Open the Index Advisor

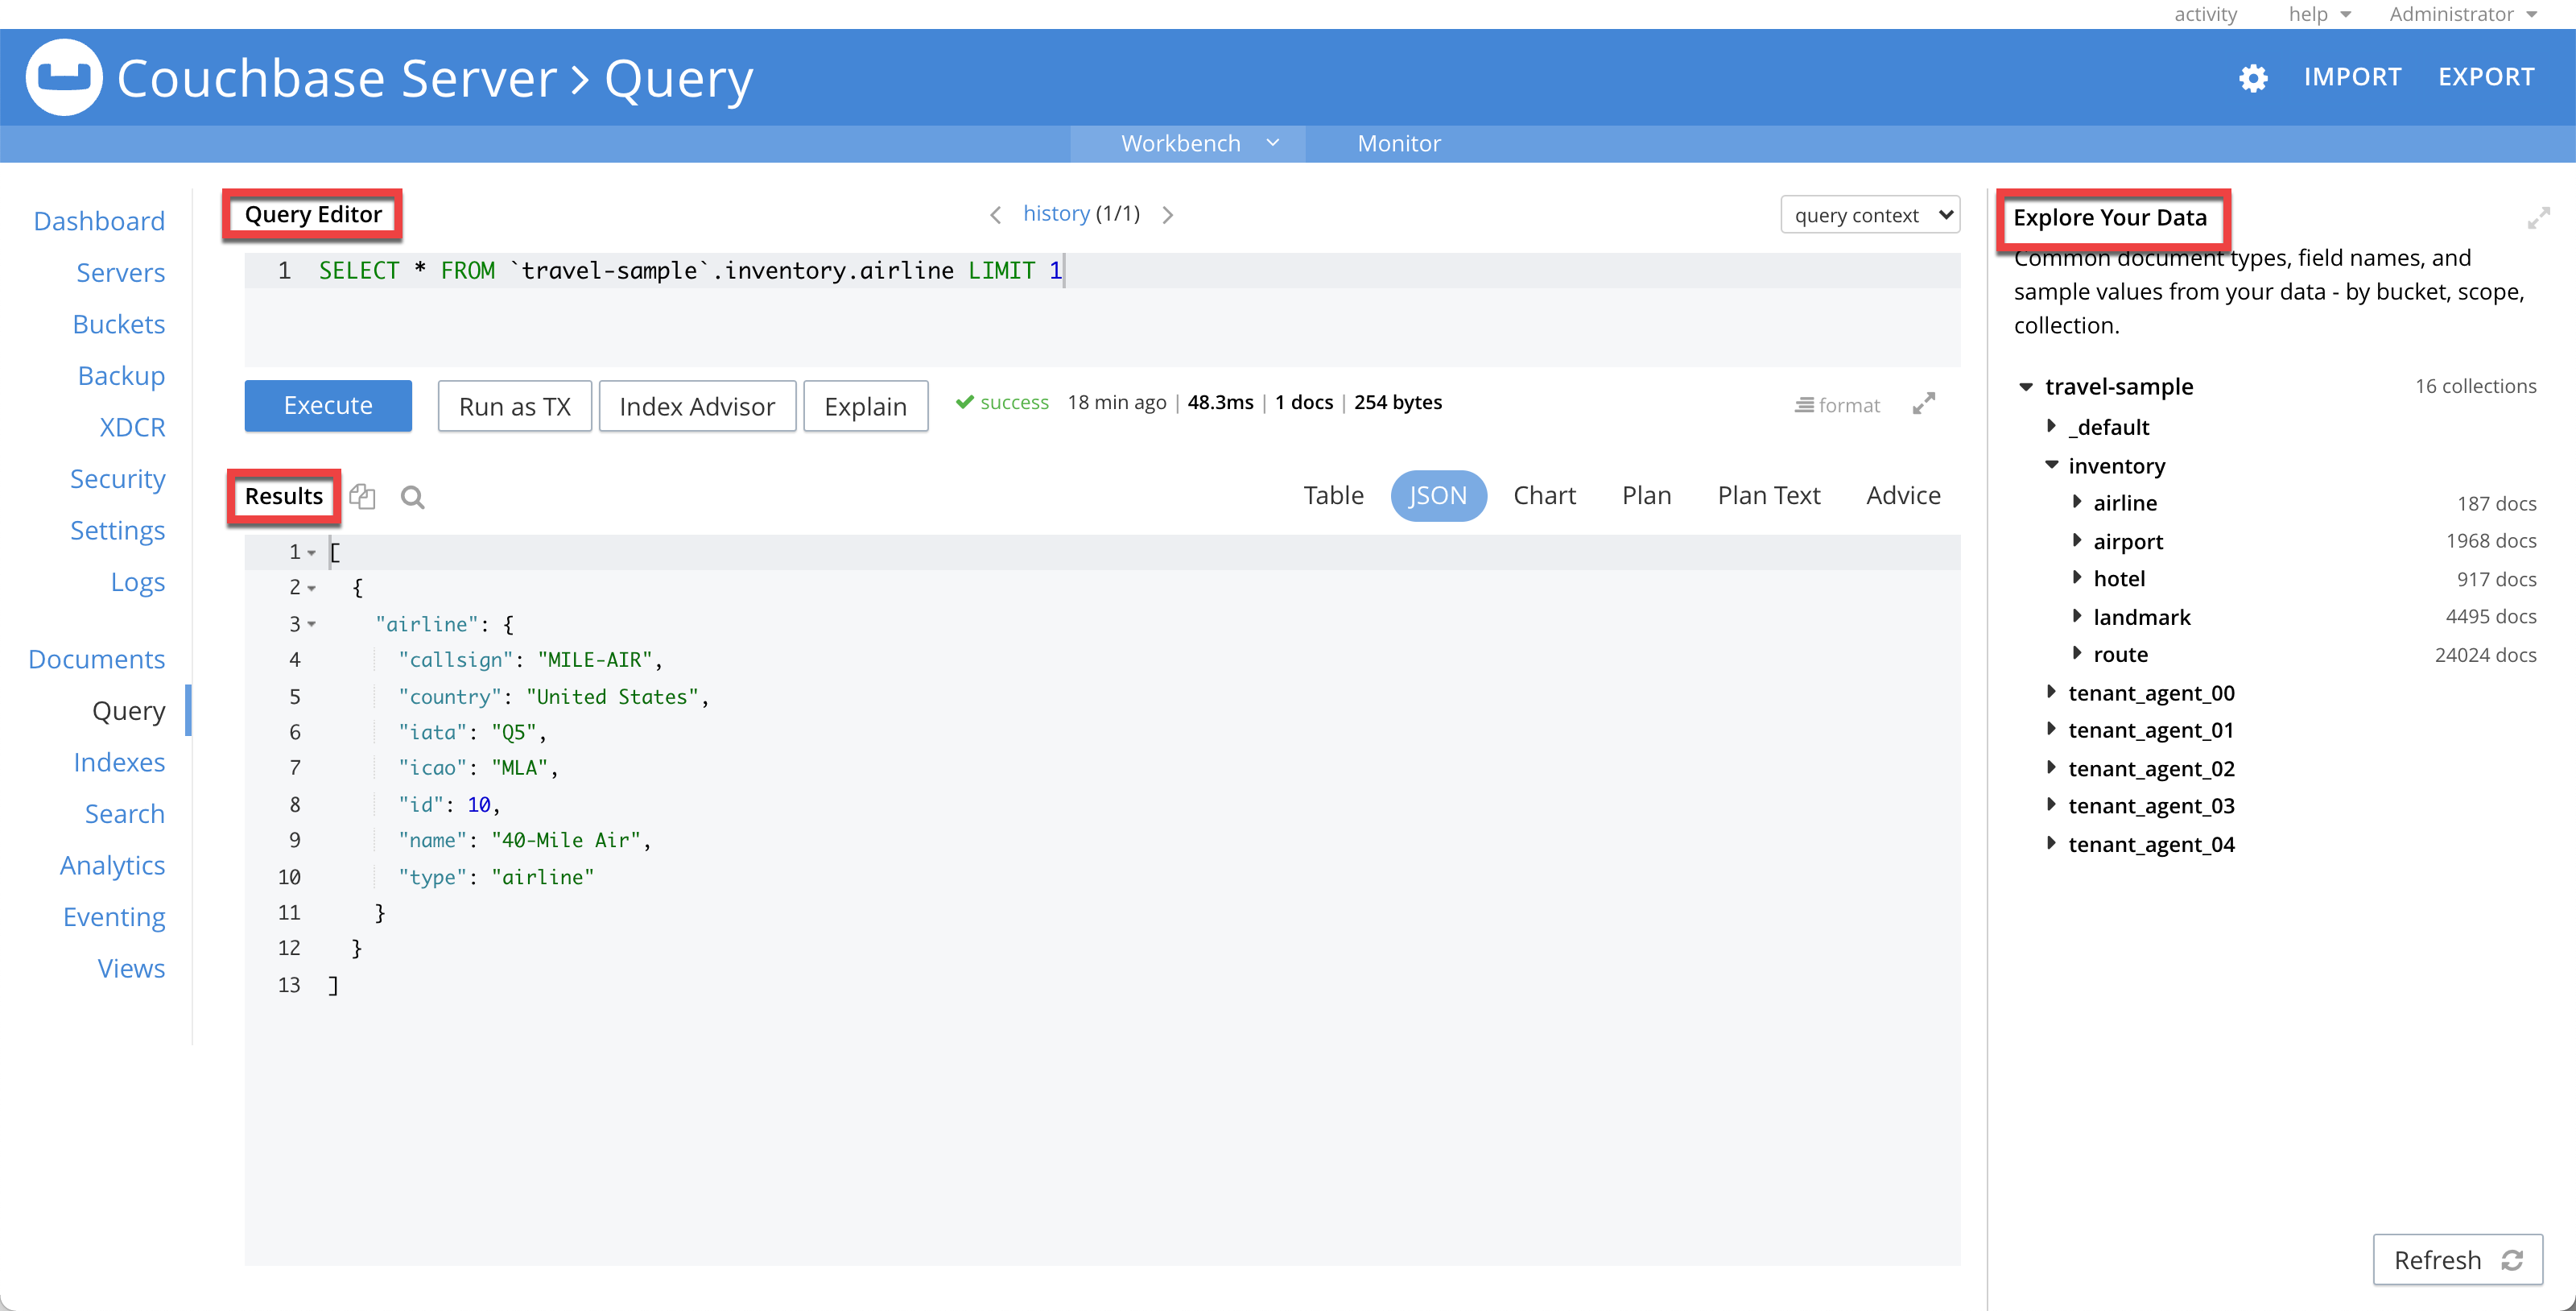click(x=697, y=406)
